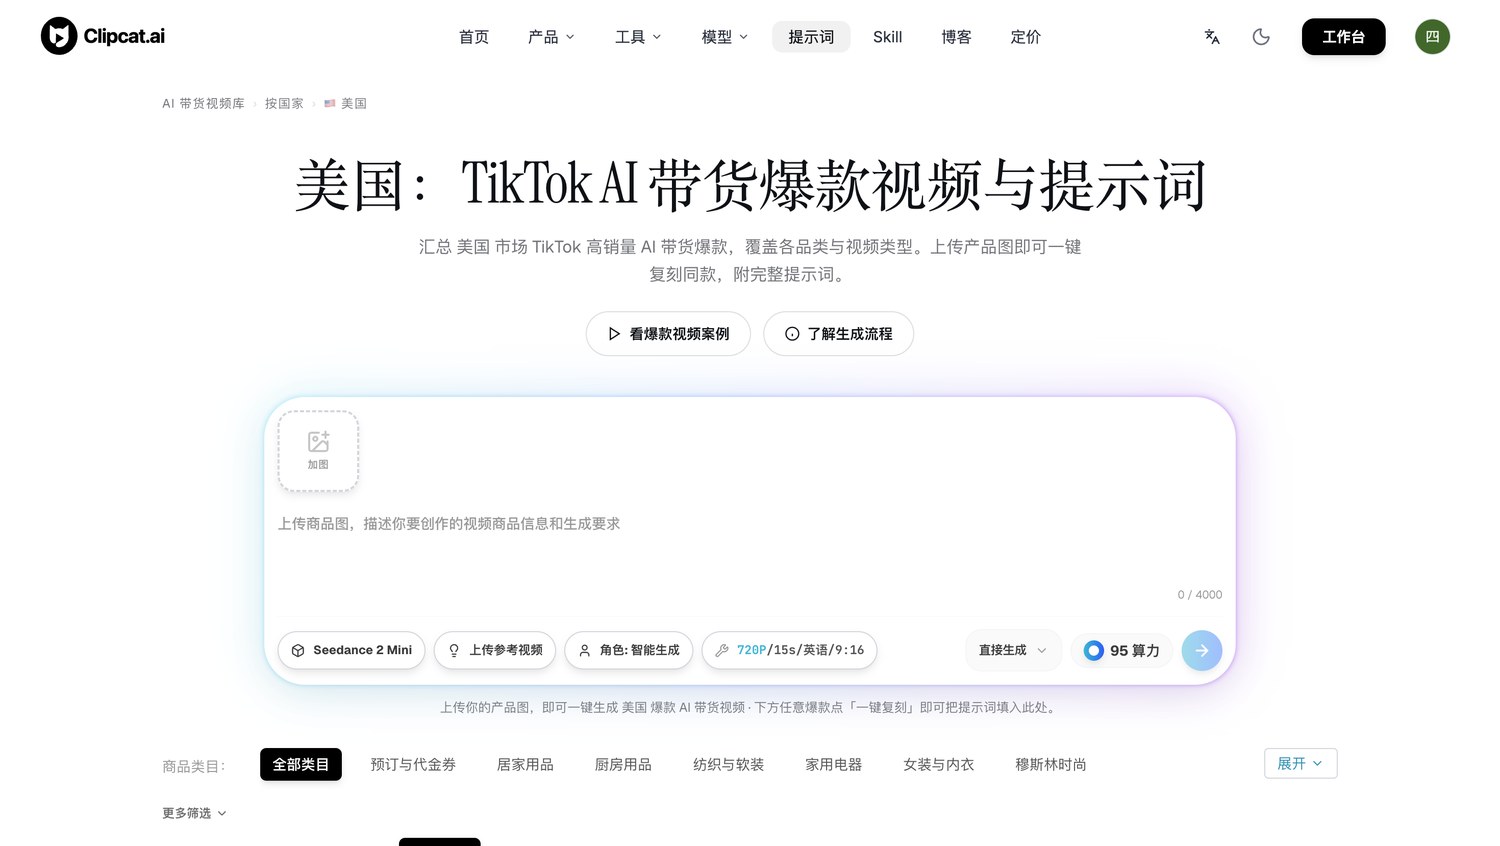This screenshot has height=846, width=1500.
Task: Click the 95 算力 credits indicator
Action: [x=1122, y=650]
